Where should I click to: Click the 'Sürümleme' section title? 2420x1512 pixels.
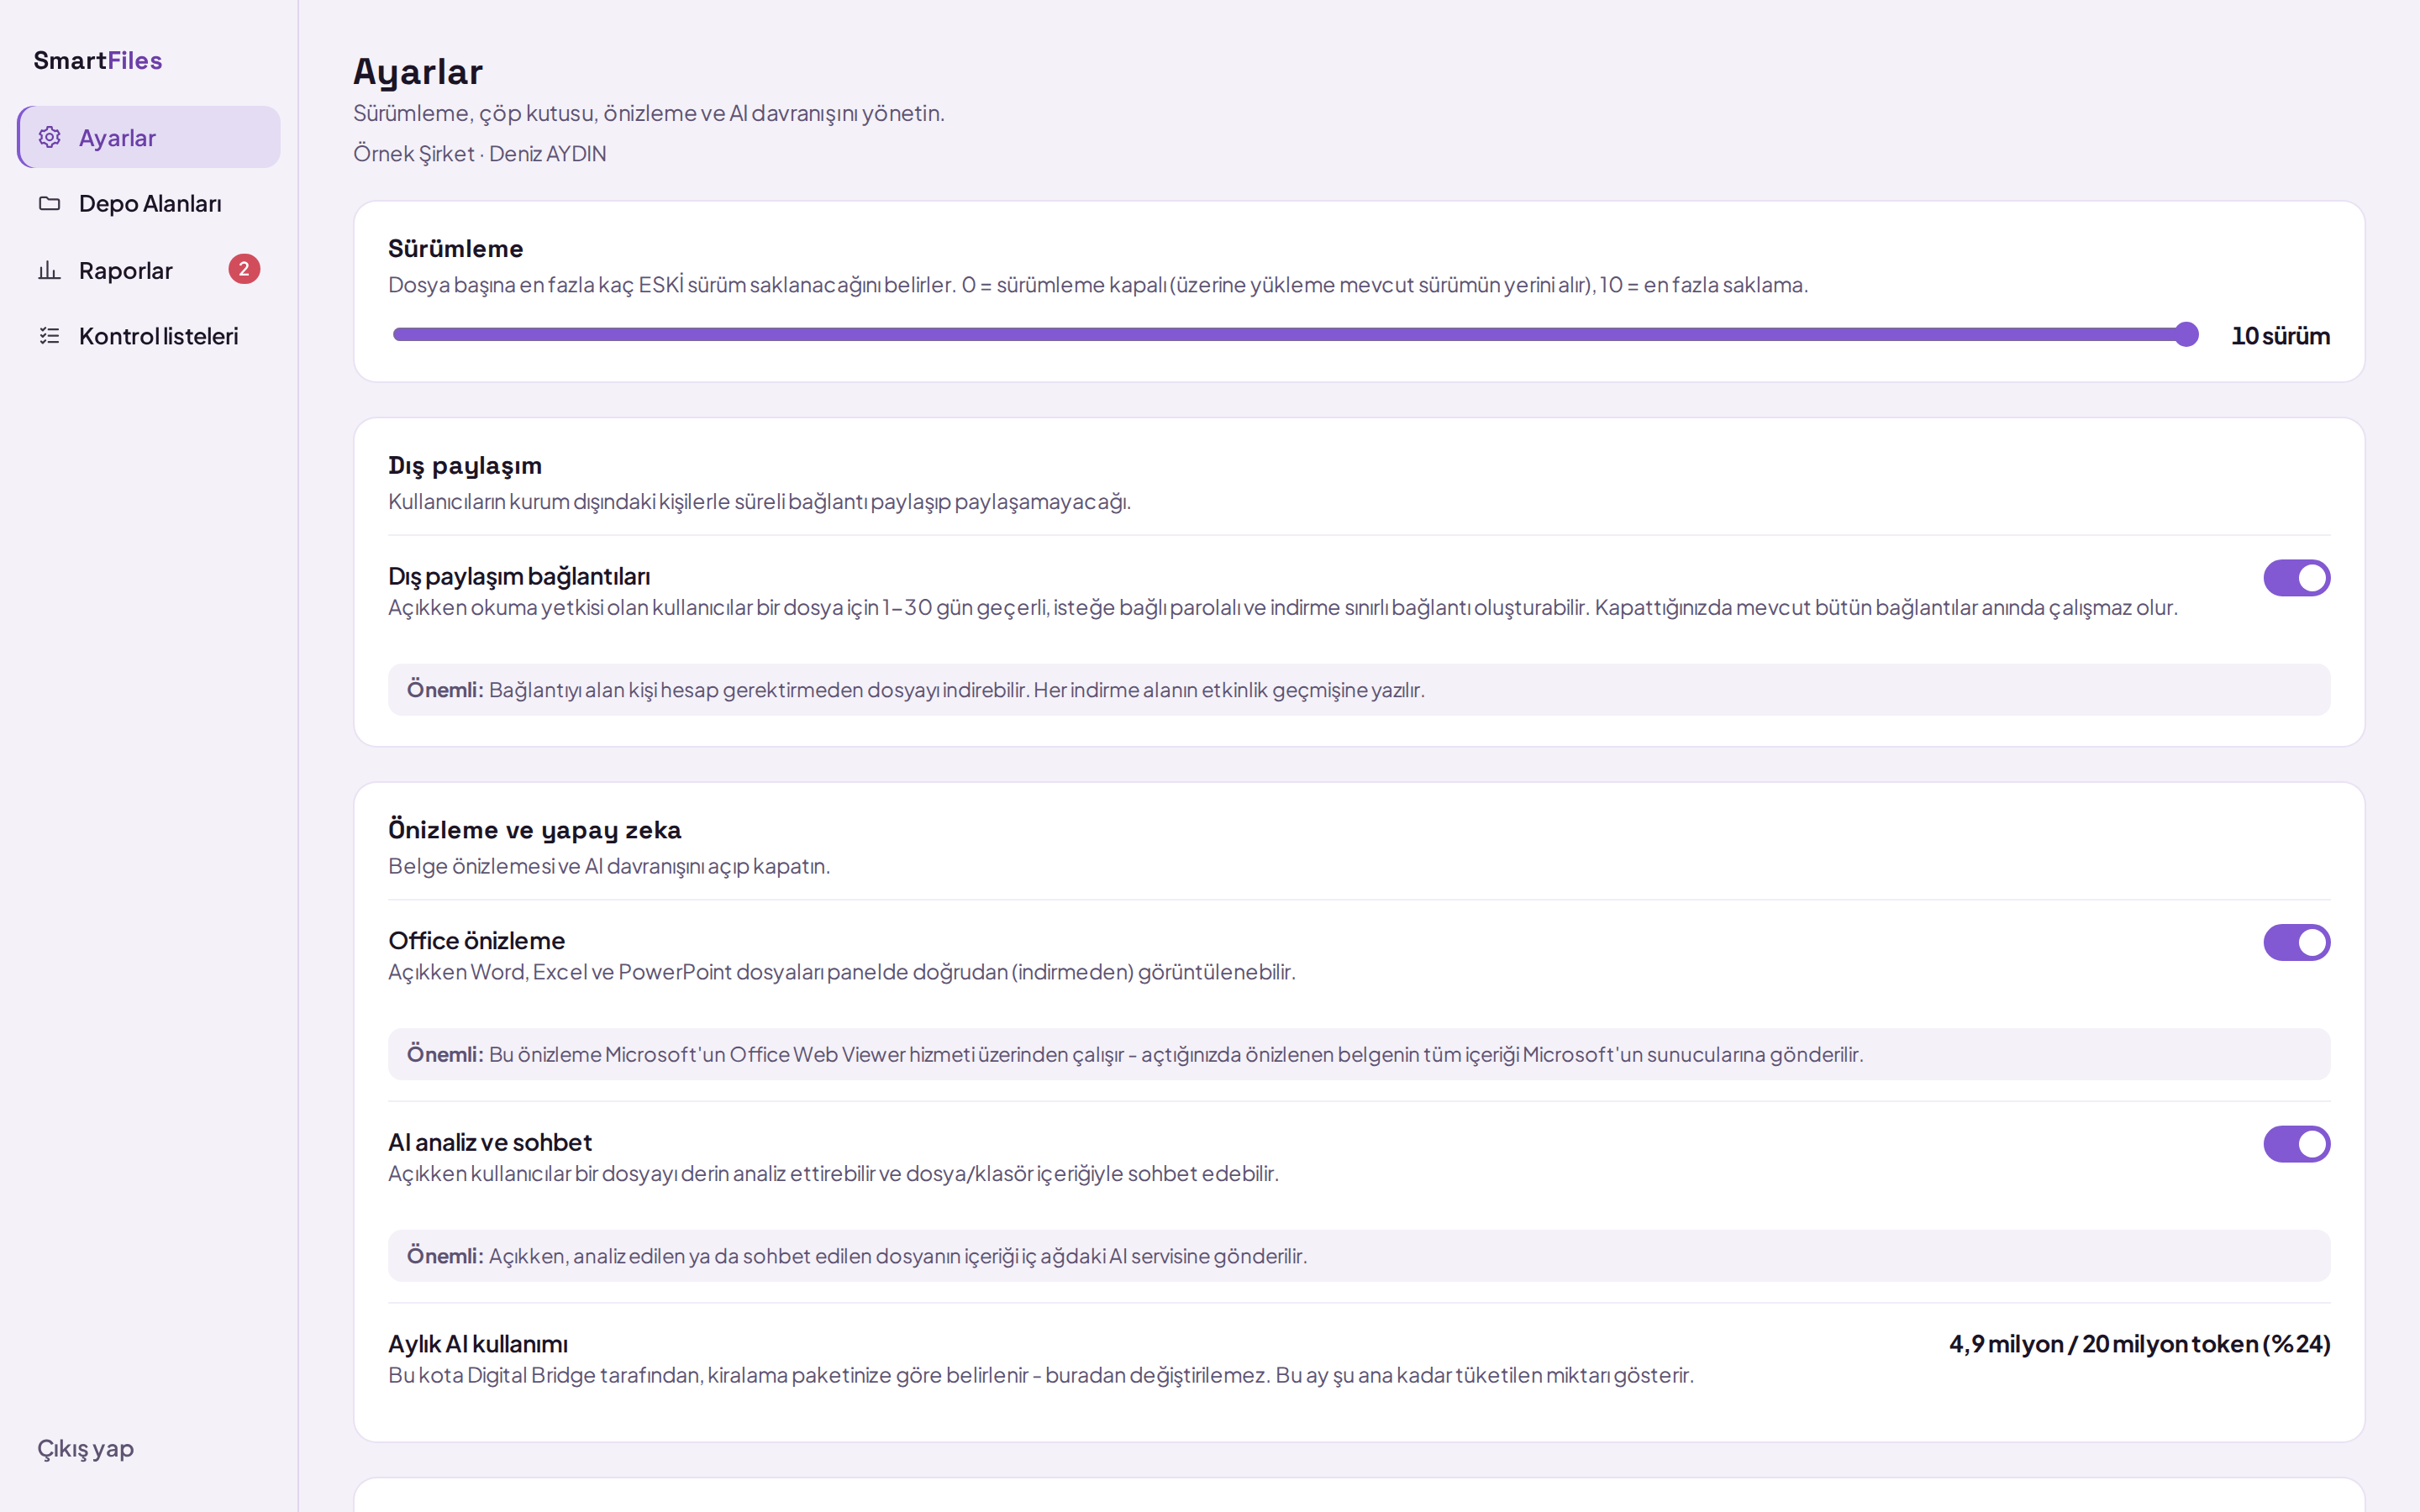click(456, 249)
